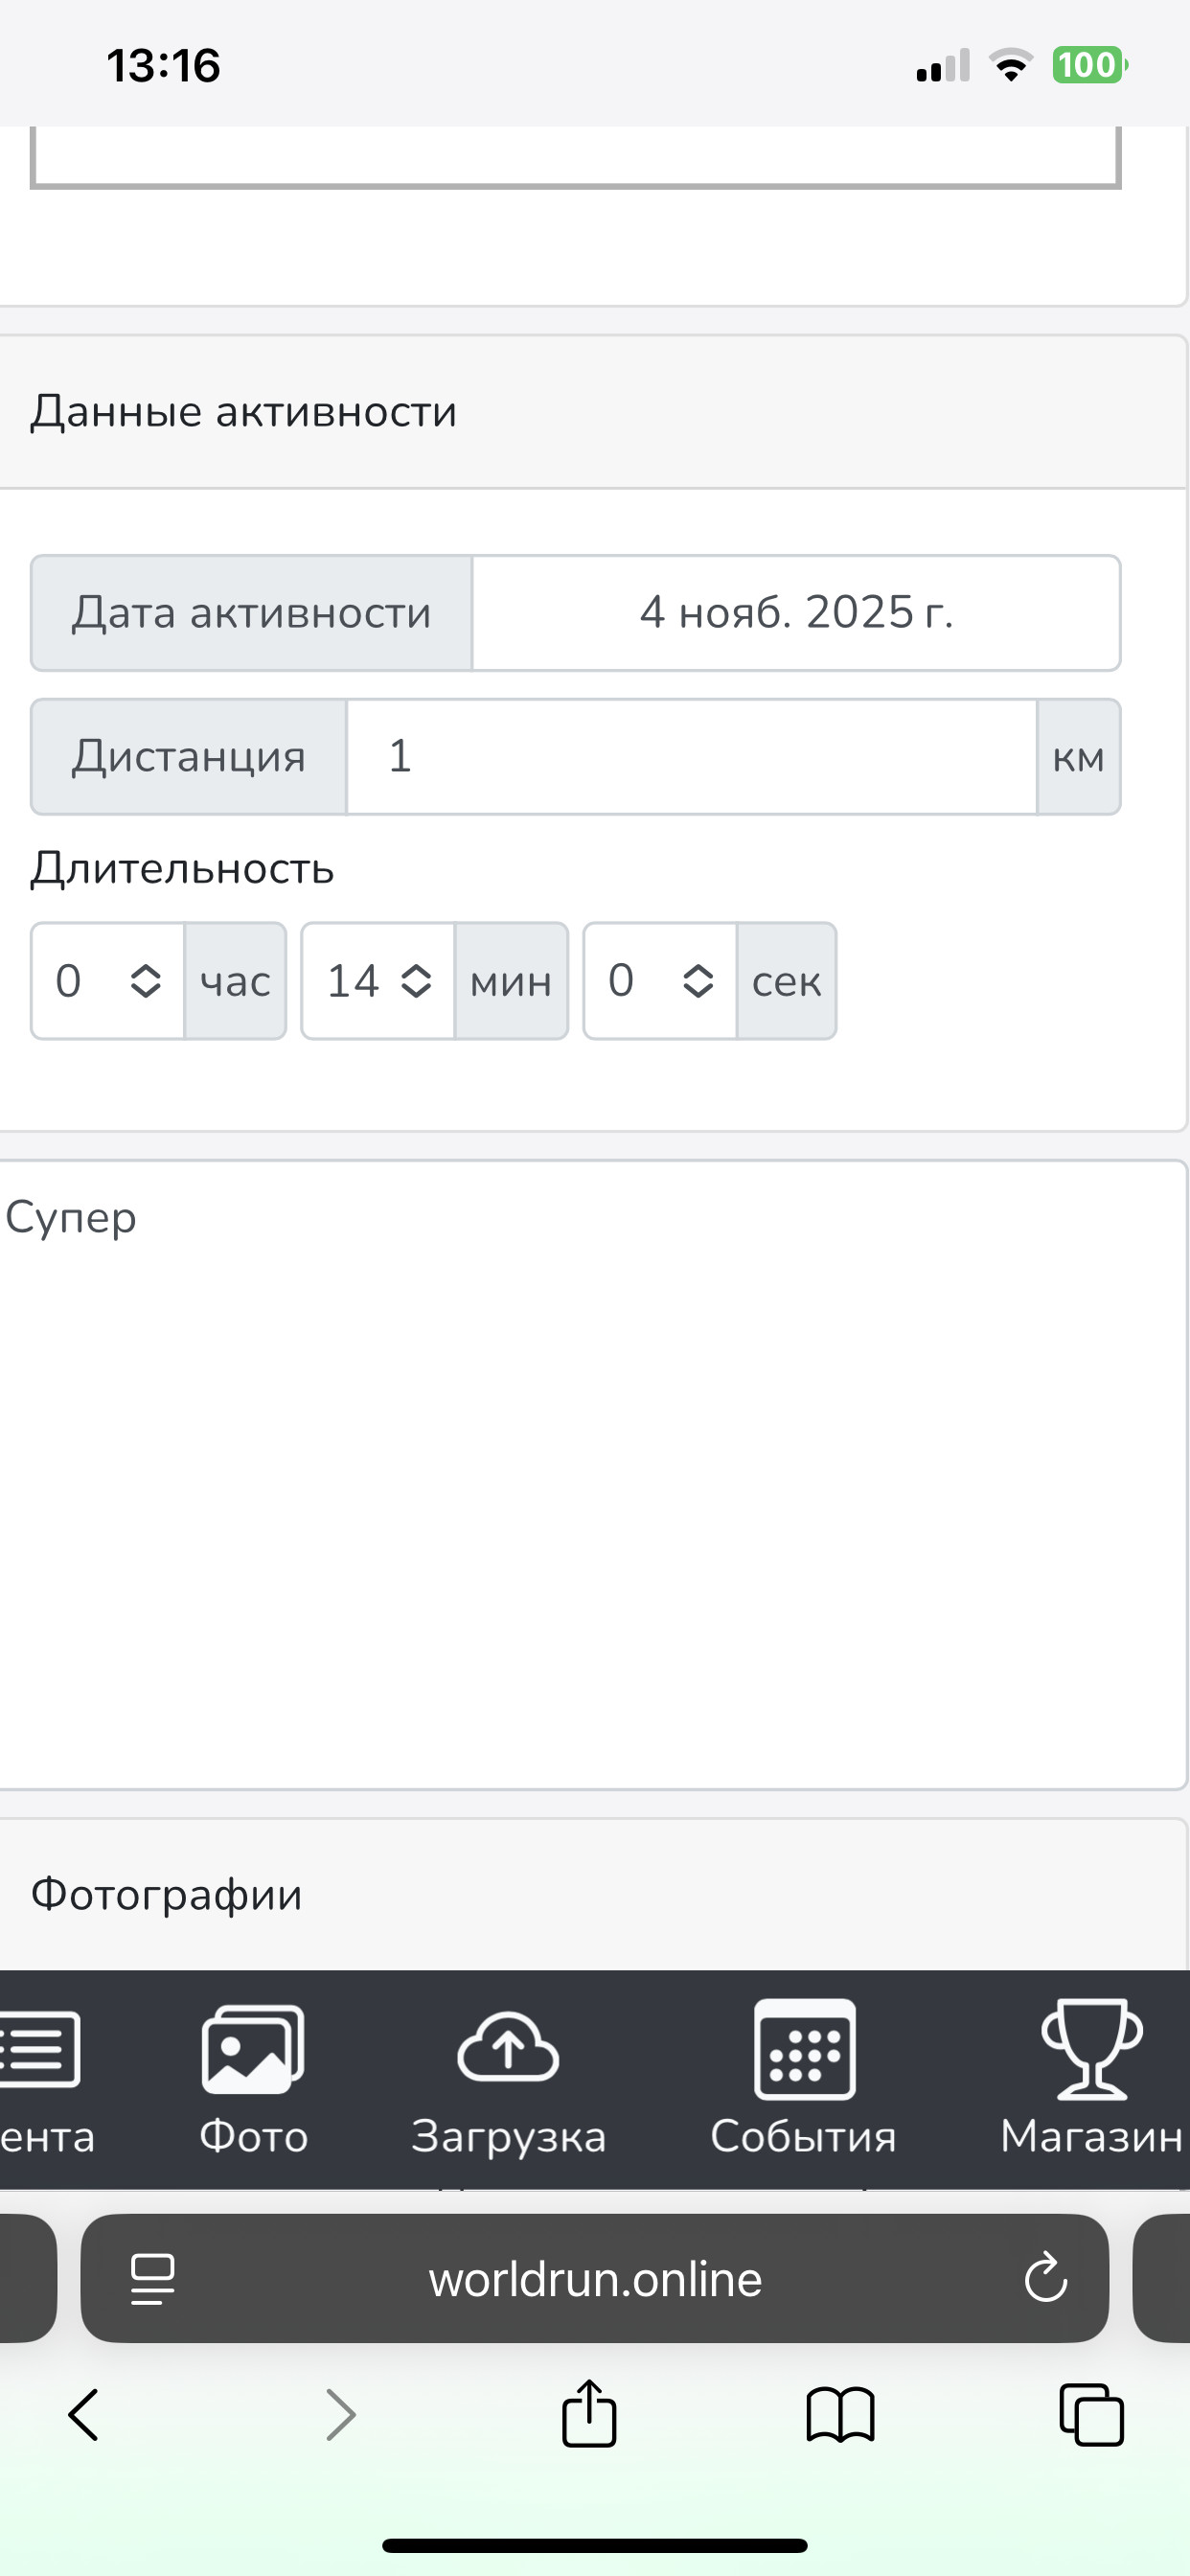Adjust the seconds (сек) stepper arrows
The height and width of the screenshot is (2576, 1190).
698,981
